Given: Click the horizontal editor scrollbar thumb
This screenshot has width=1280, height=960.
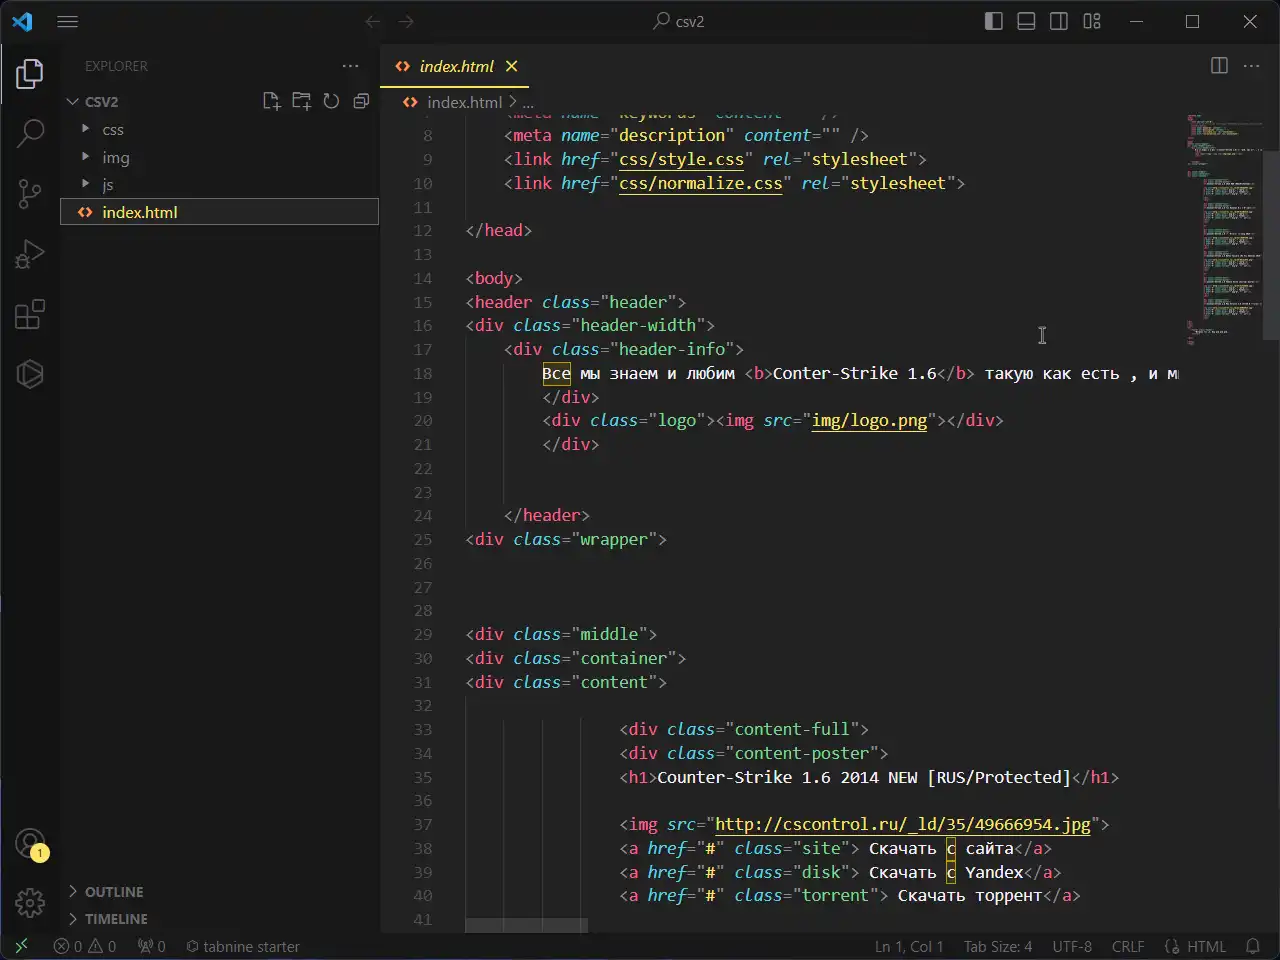Looking at the screenshot, I should 526,926.
